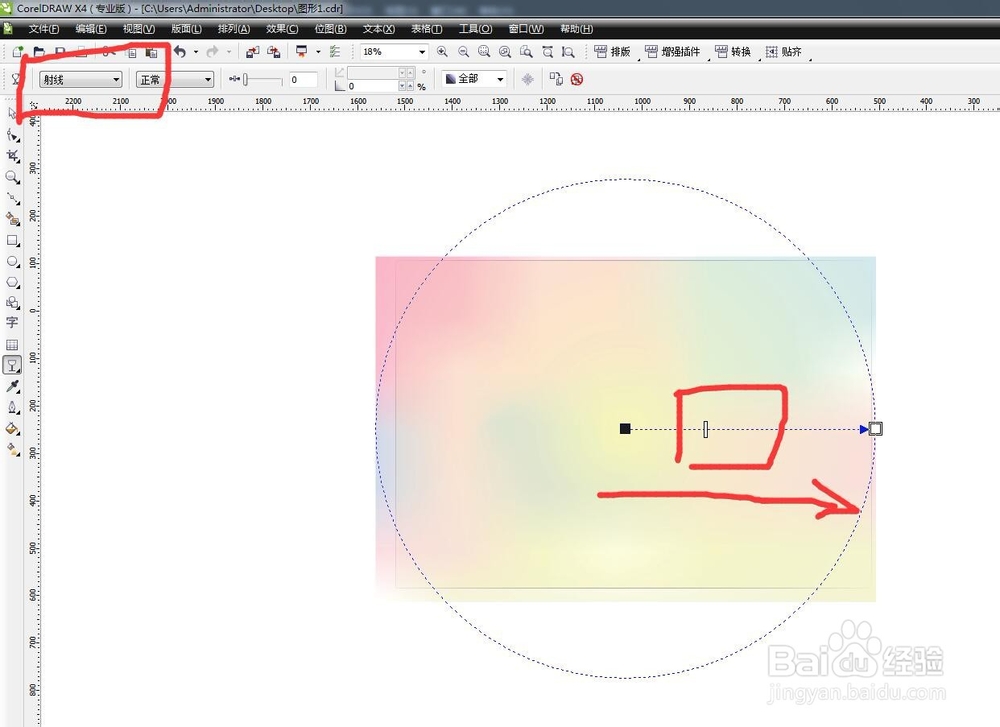Click the Open folder icon
The height and width of the screenshot is (727, 1000).
(x=39, y=52)
